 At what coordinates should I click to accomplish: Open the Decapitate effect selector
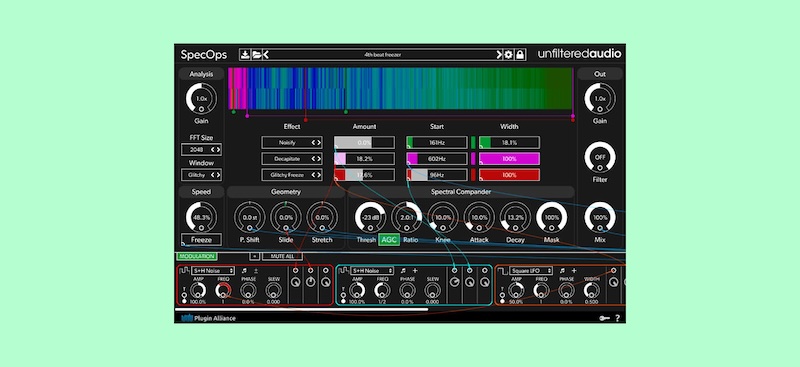[x=292, y=159]
